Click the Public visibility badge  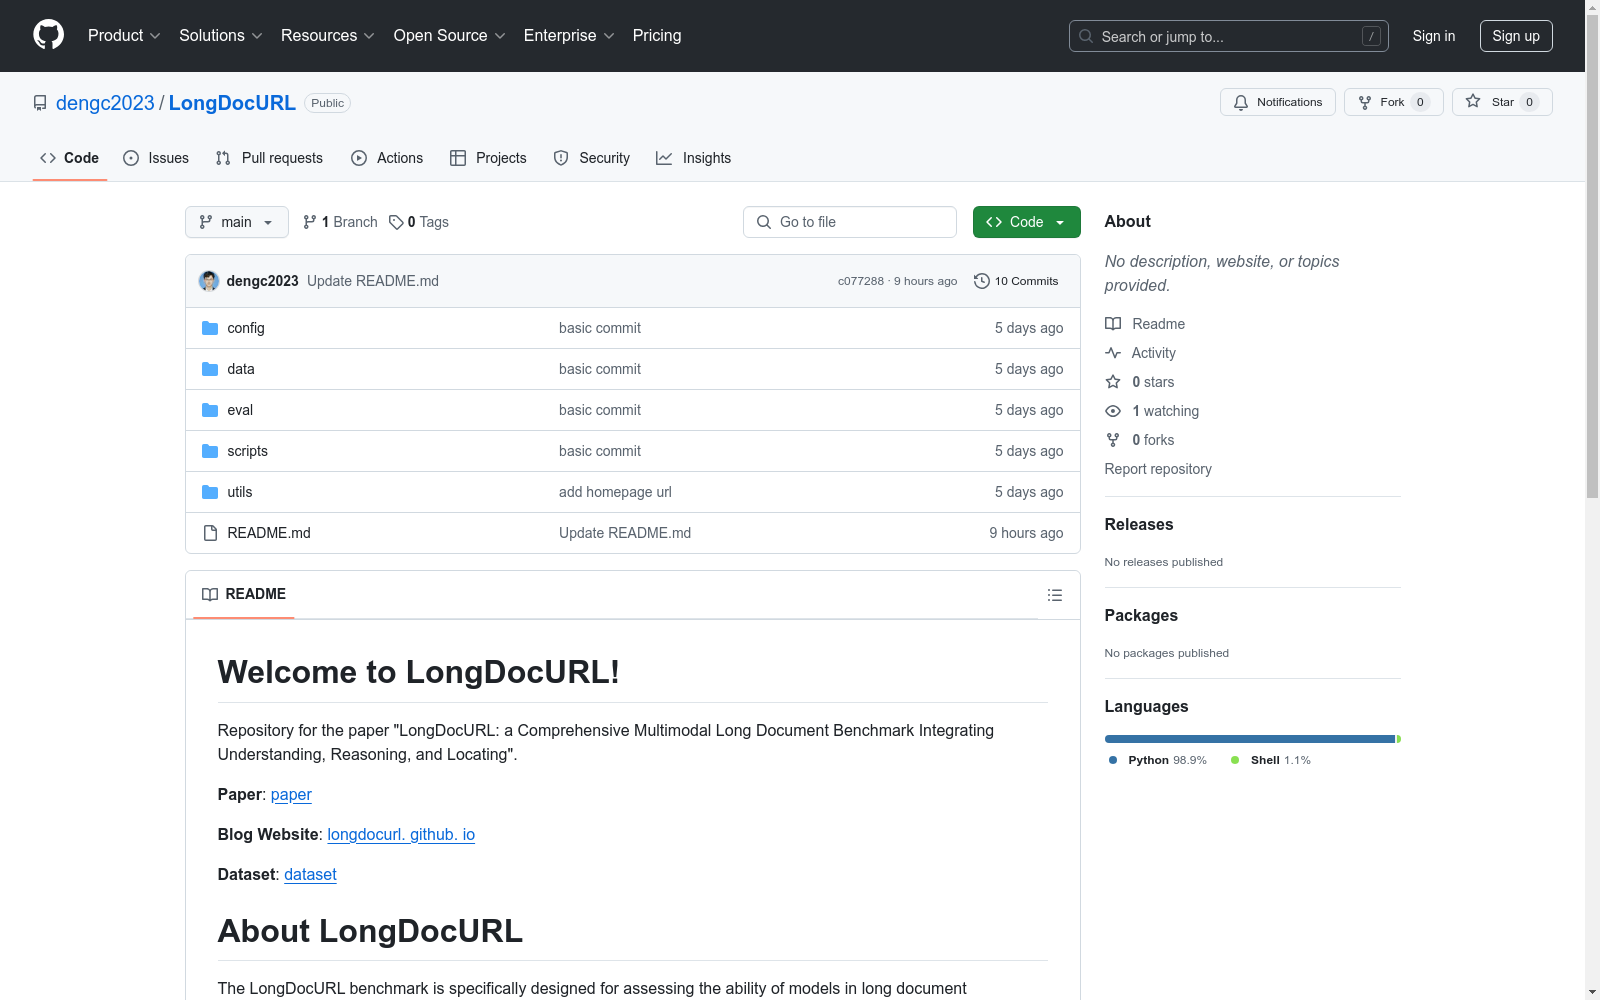tap(327, 103)
